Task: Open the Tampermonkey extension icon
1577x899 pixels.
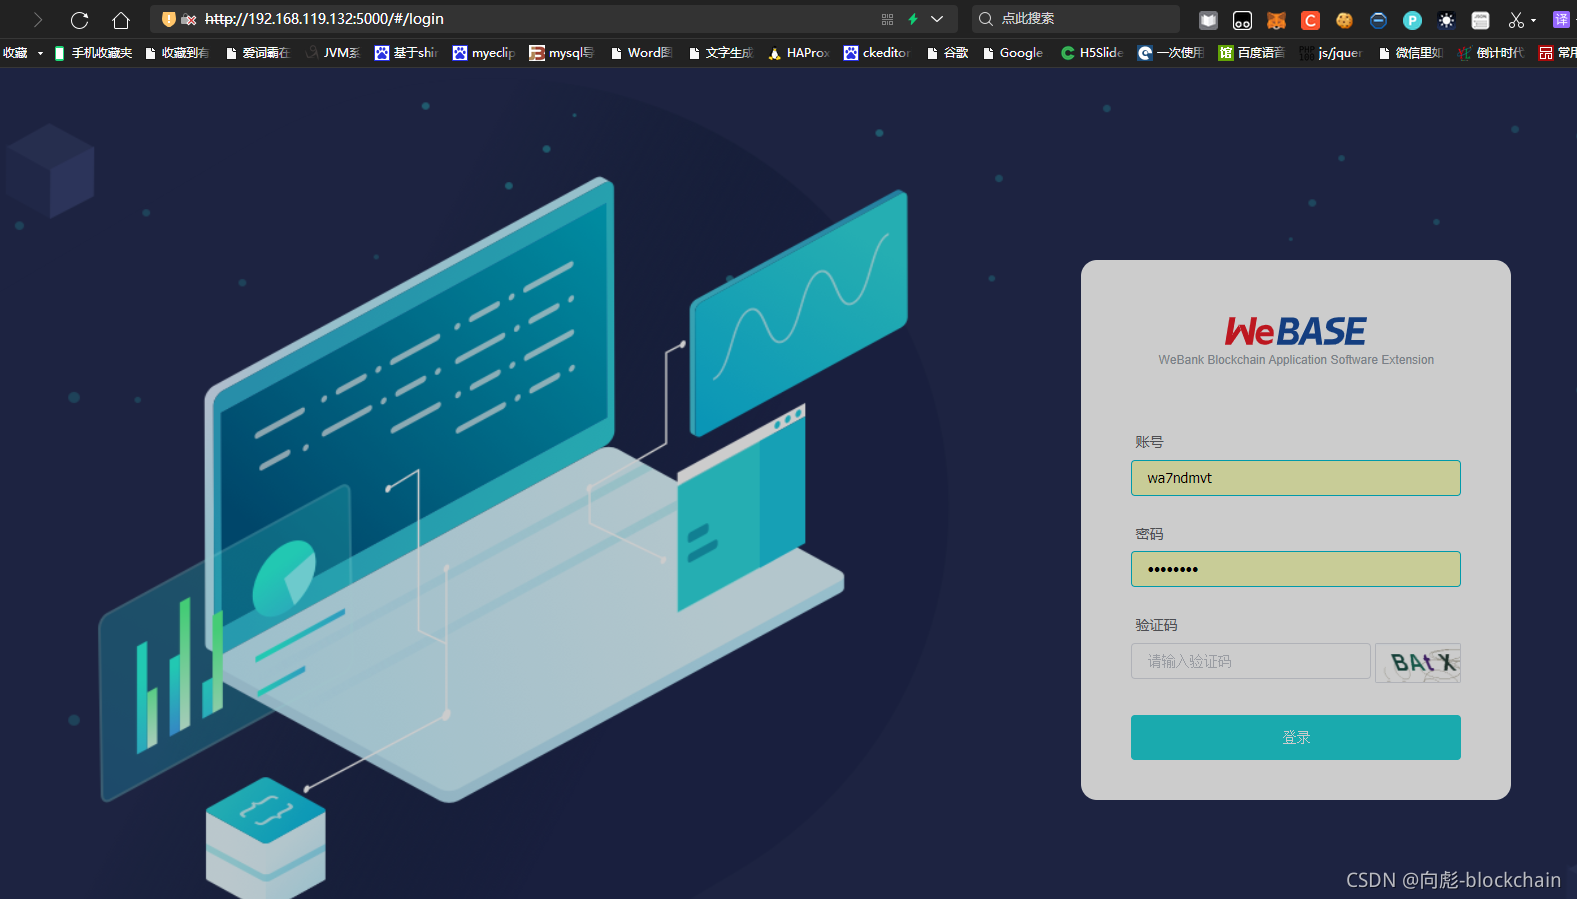Action: coord(1242,20)
